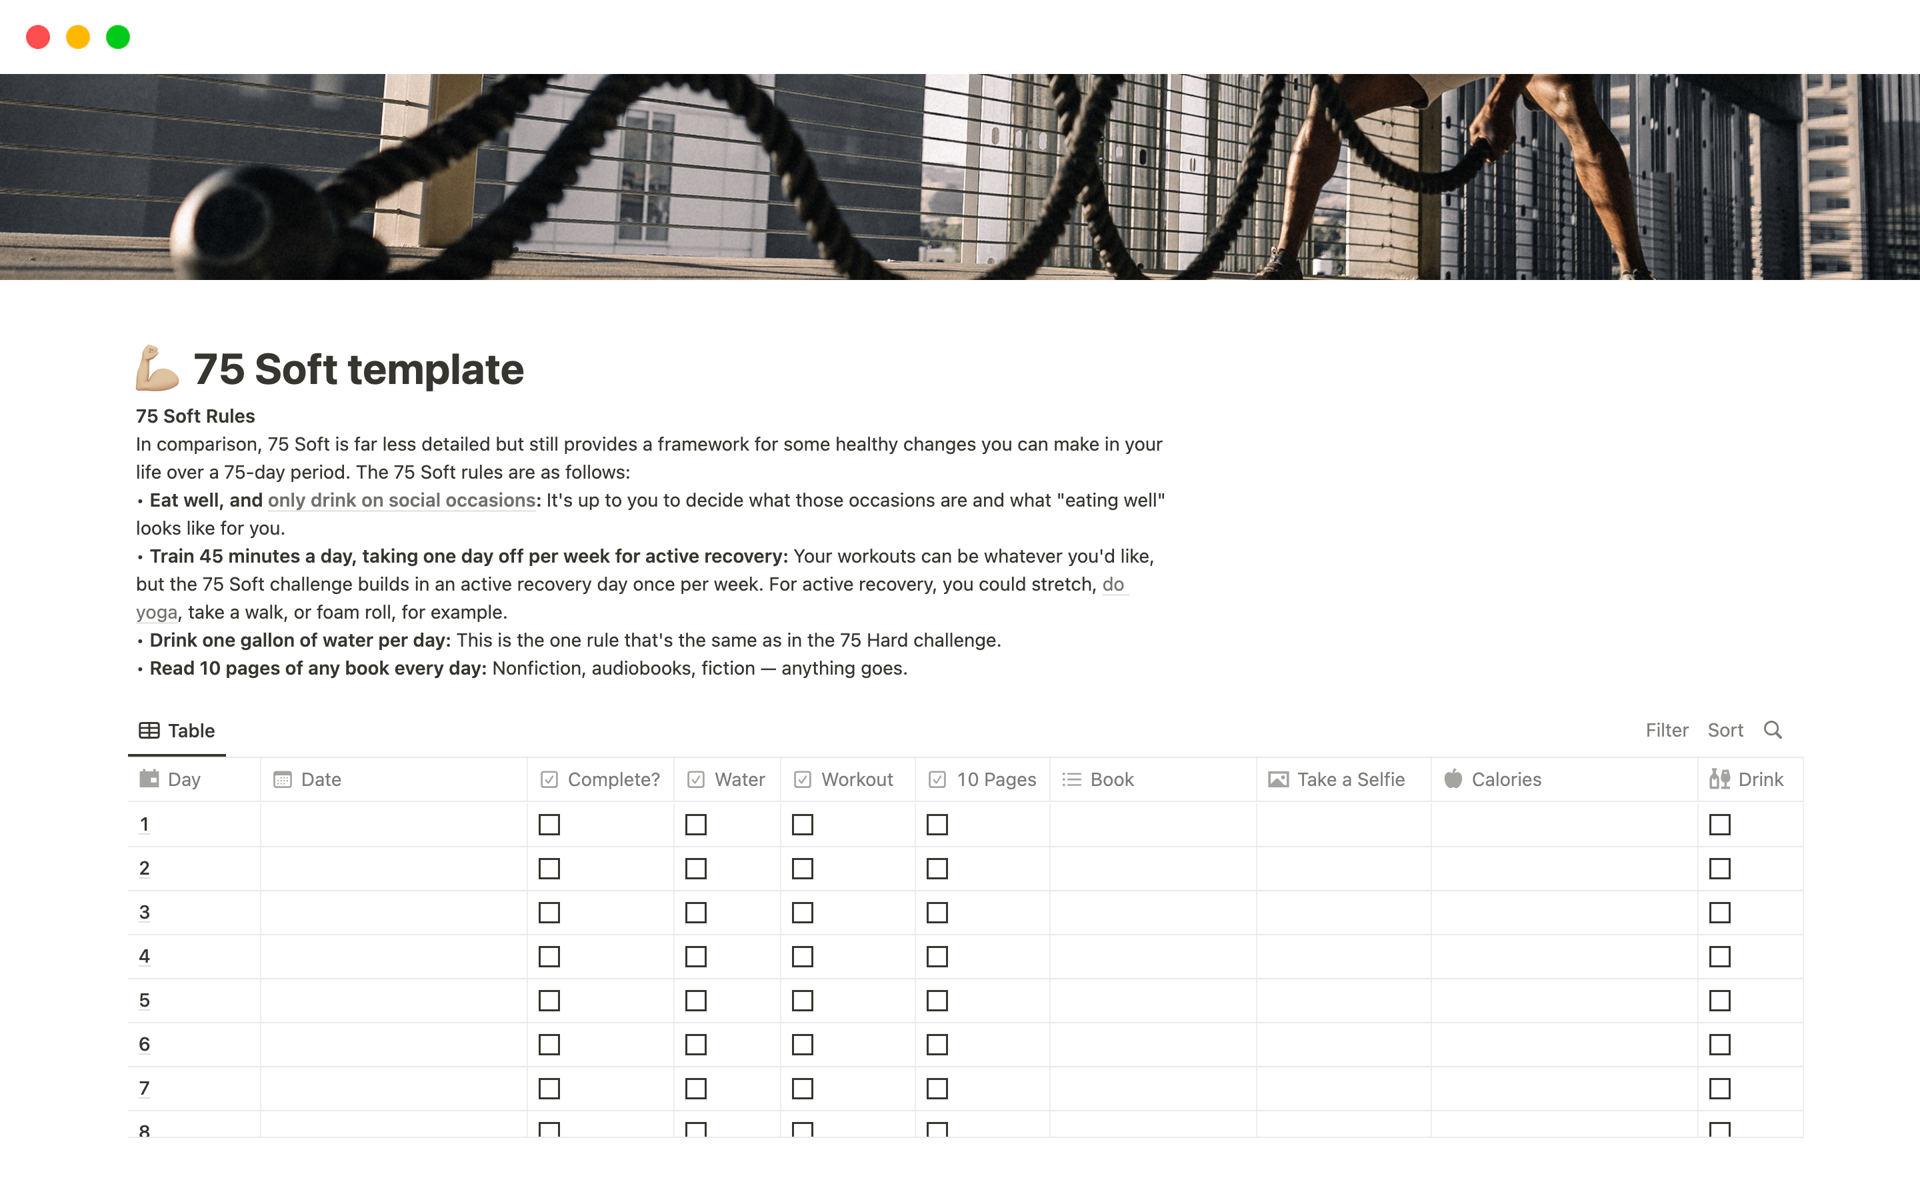
Task: Click the Date cell for day 2
Action: tap(393, 869)
